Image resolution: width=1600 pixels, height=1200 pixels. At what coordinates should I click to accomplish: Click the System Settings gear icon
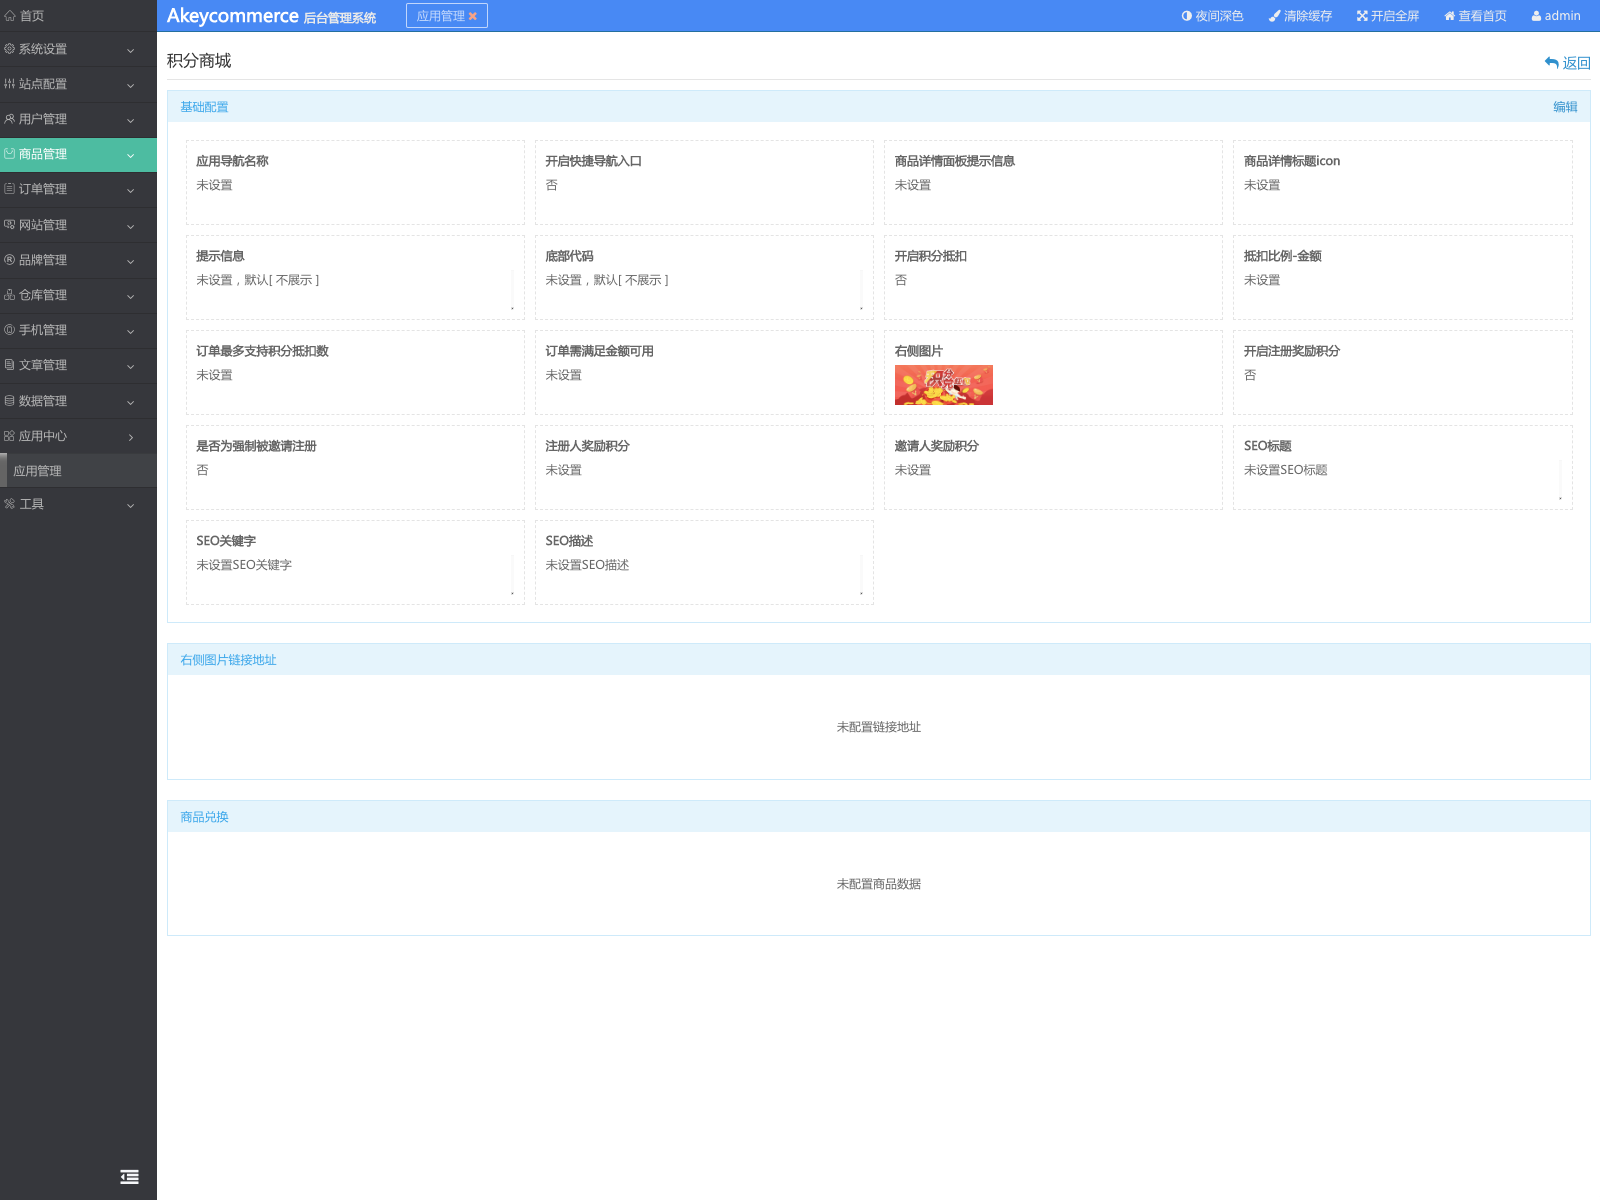10,49
